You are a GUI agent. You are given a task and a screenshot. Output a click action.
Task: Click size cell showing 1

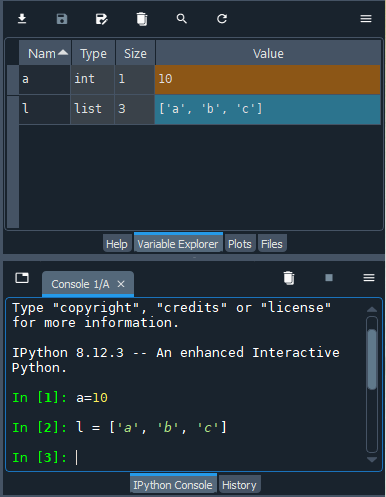135,79
